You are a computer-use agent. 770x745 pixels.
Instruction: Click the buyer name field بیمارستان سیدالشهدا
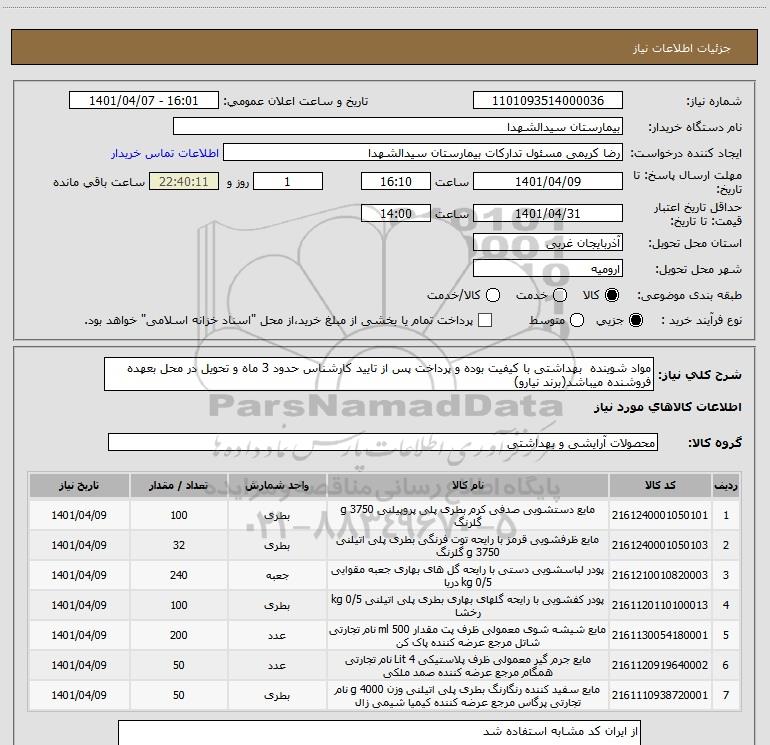pos(398,127)
